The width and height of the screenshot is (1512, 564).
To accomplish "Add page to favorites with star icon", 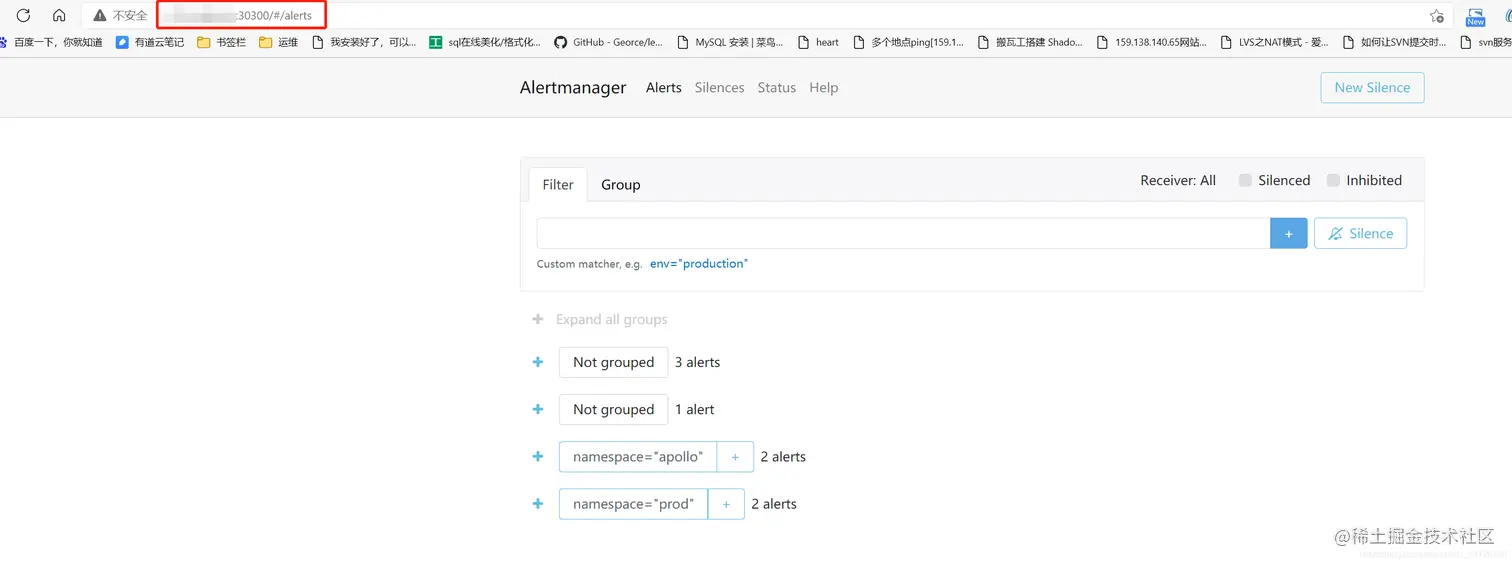I will pos(1436,16).
